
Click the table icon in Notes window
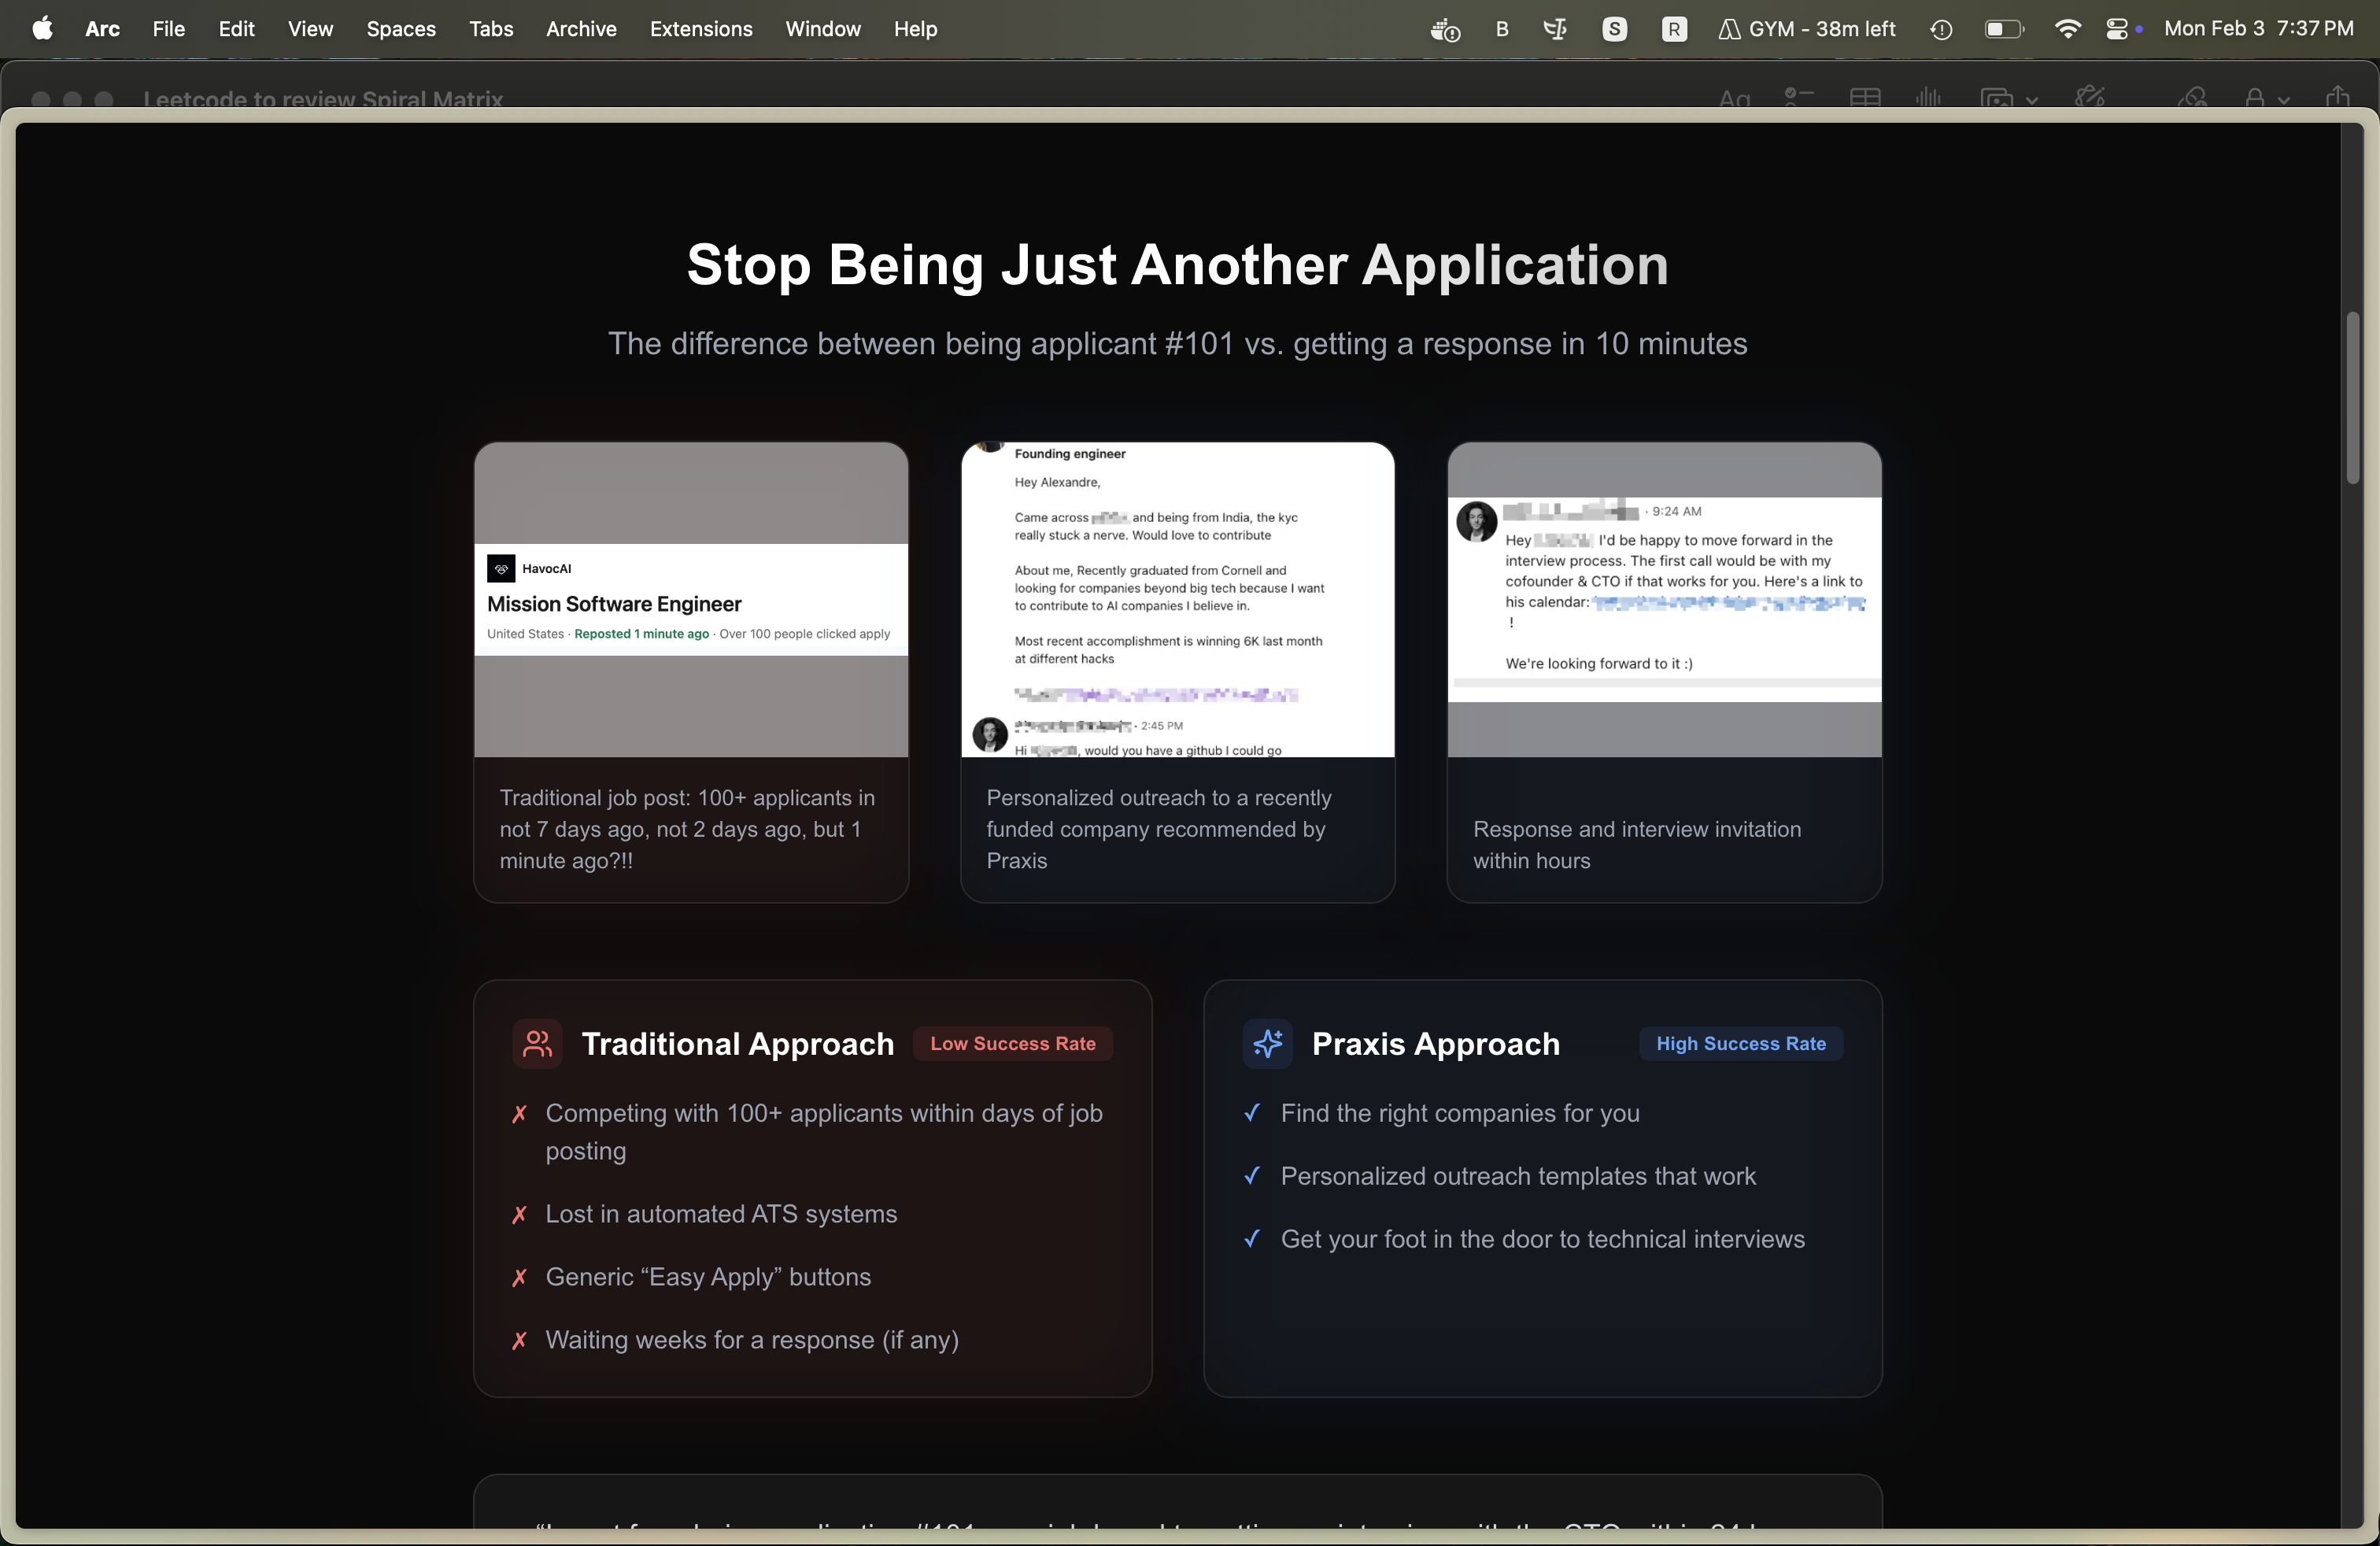tap(1865, 97)
